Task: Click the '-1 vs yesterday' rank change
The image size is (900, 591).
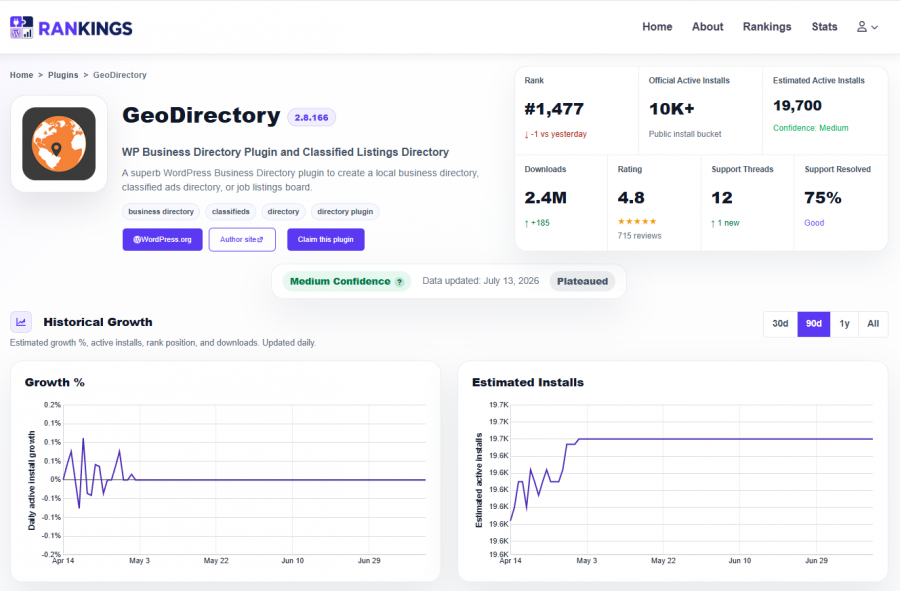Action: (x=555, y=134)
